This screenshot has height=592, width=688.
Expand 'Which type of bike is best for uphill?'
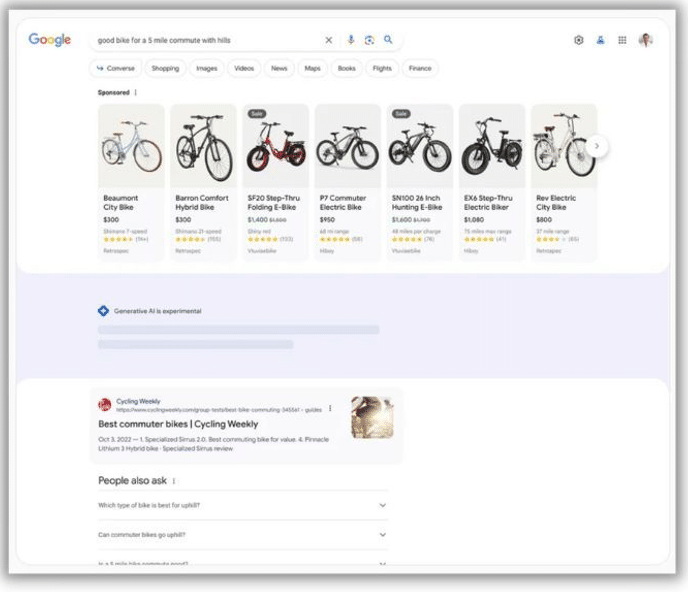coord(242,505)
